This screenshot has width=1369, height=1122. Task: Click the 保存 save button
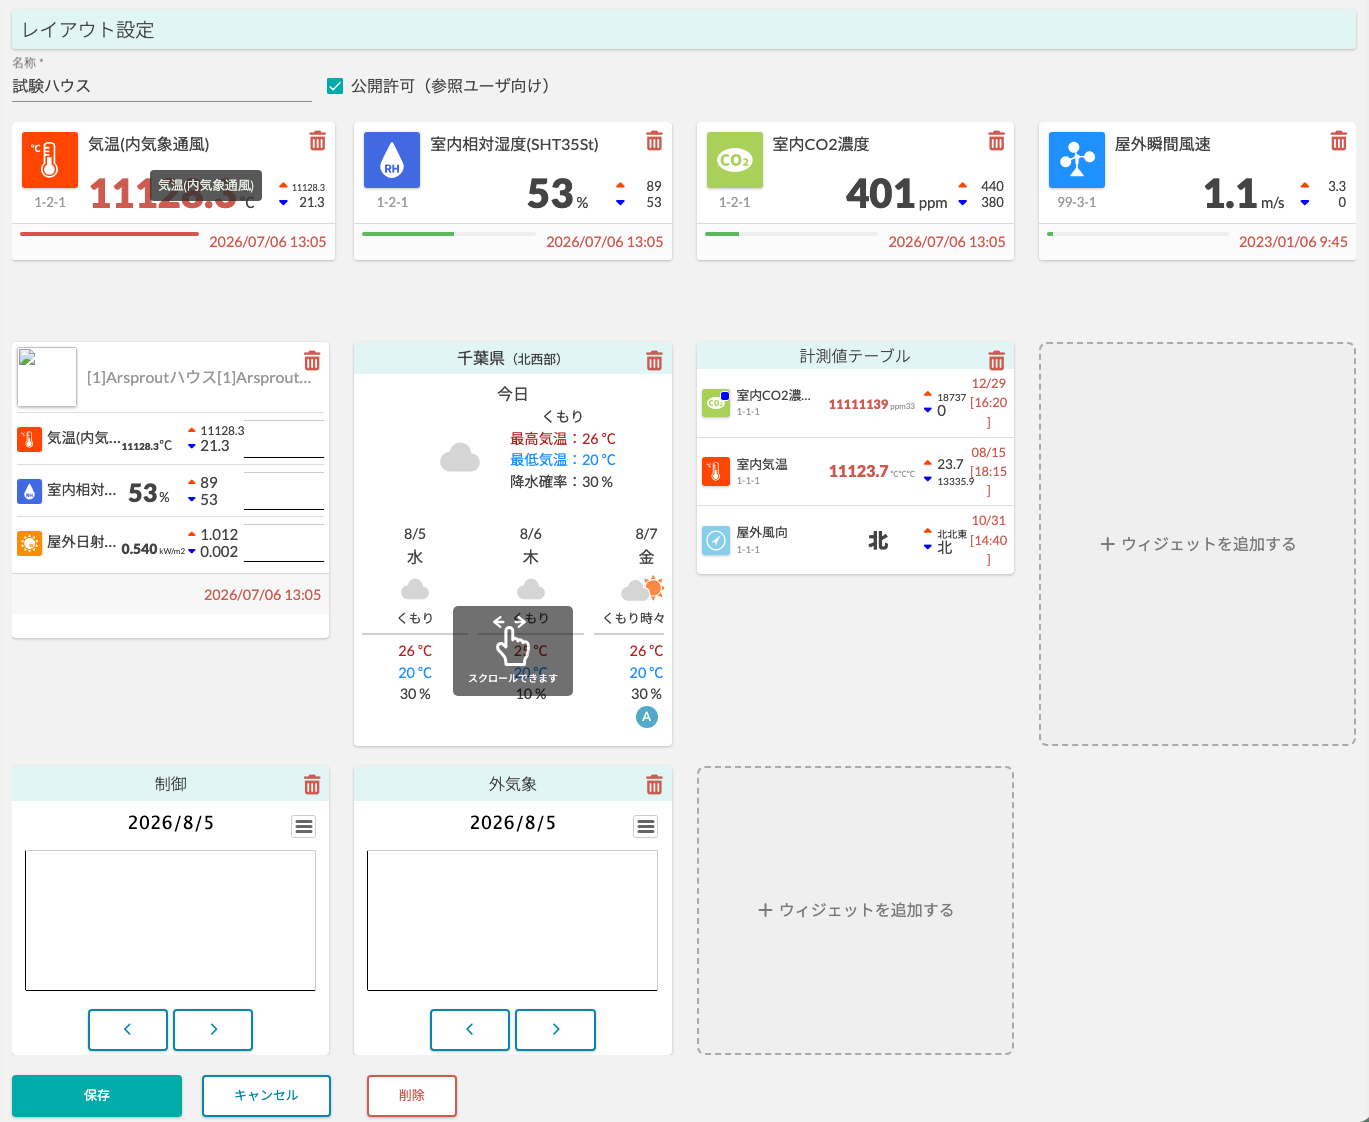coord(97,1096)
